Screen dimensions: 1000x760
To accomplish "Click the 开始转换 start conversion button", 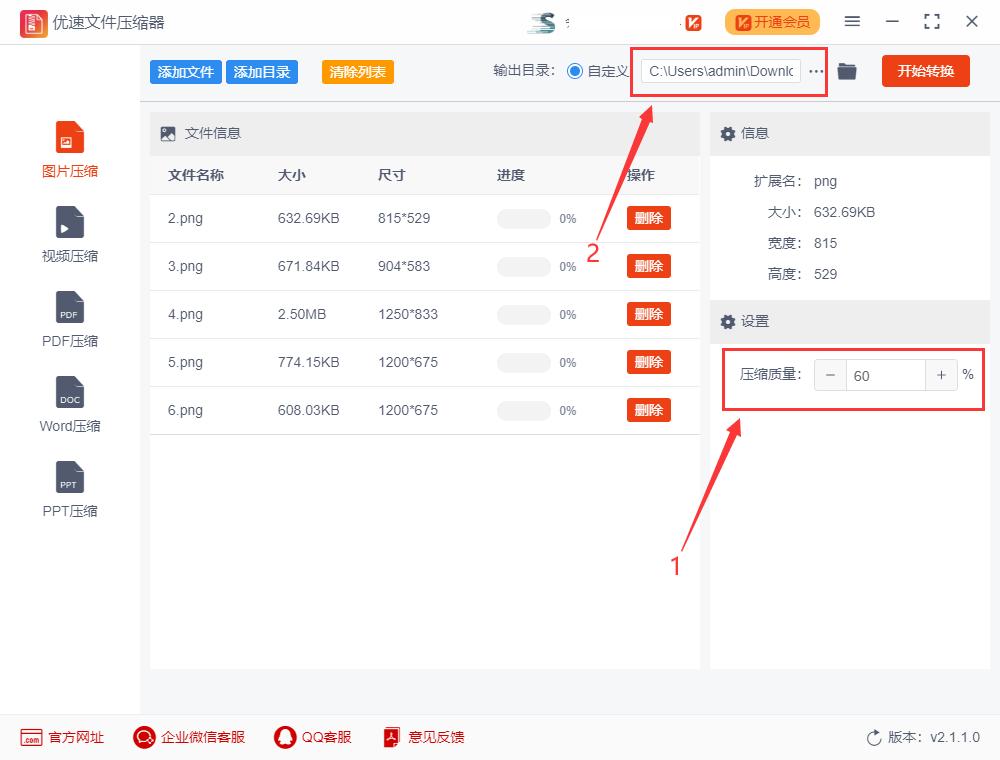I will click(925, 71).
